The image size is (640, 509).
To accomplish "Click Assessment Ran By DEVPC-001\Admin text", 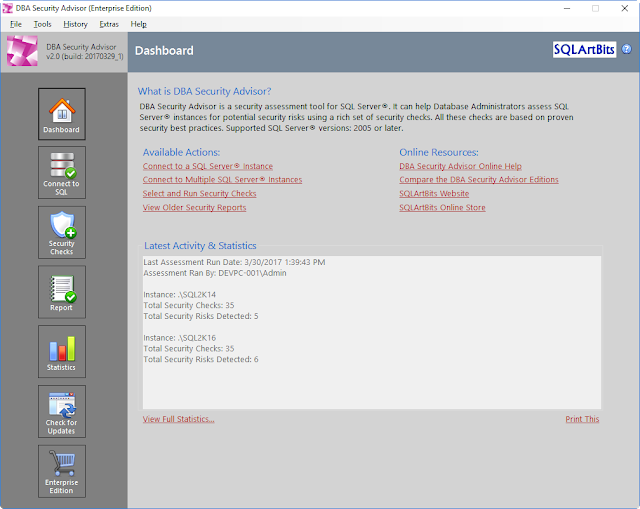I will (x=215, y=273).
